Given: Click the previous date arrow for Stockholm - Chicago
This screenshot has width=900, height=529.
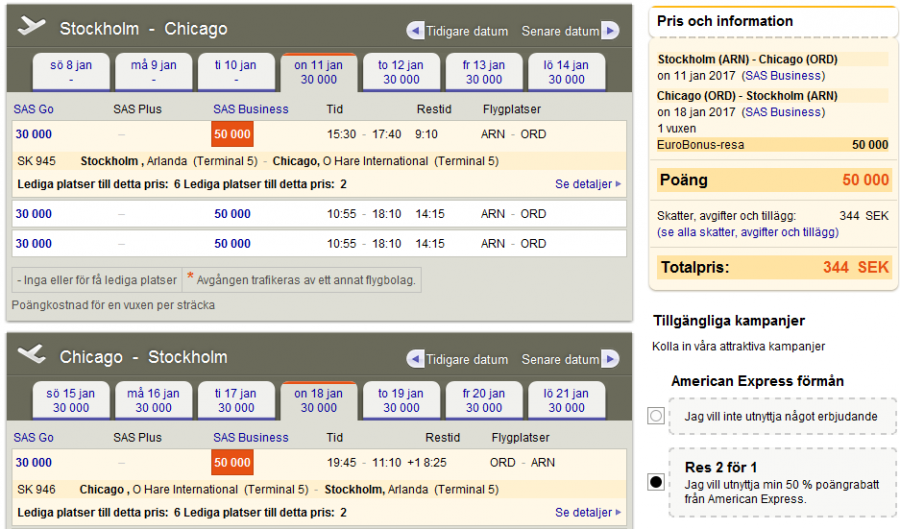Looking at the screenshot, I should pyautogui.click(x=416, y=31).
